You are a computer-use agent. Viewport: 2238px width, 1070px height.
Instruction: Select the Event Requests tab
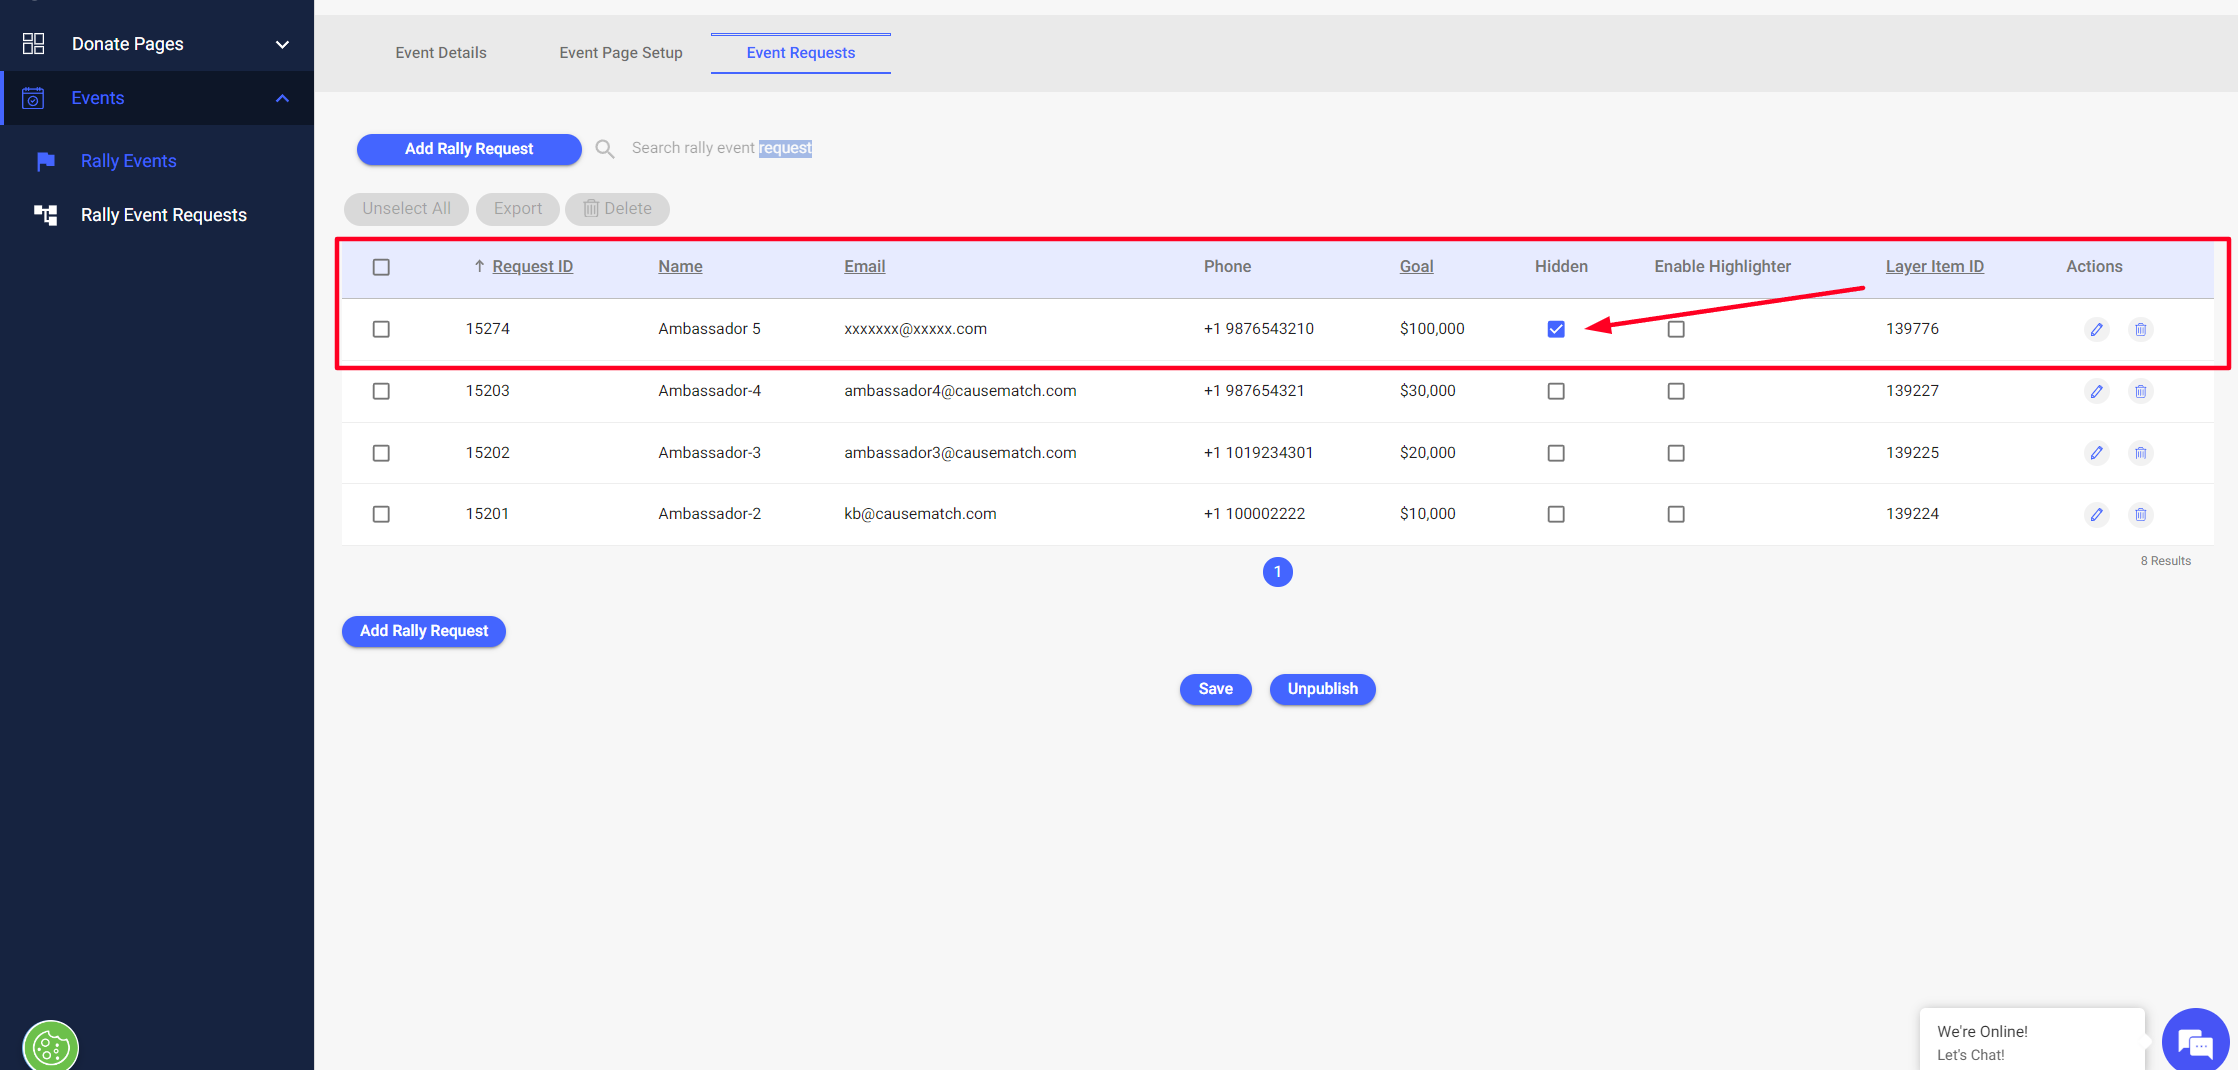(x=801, y=53)
